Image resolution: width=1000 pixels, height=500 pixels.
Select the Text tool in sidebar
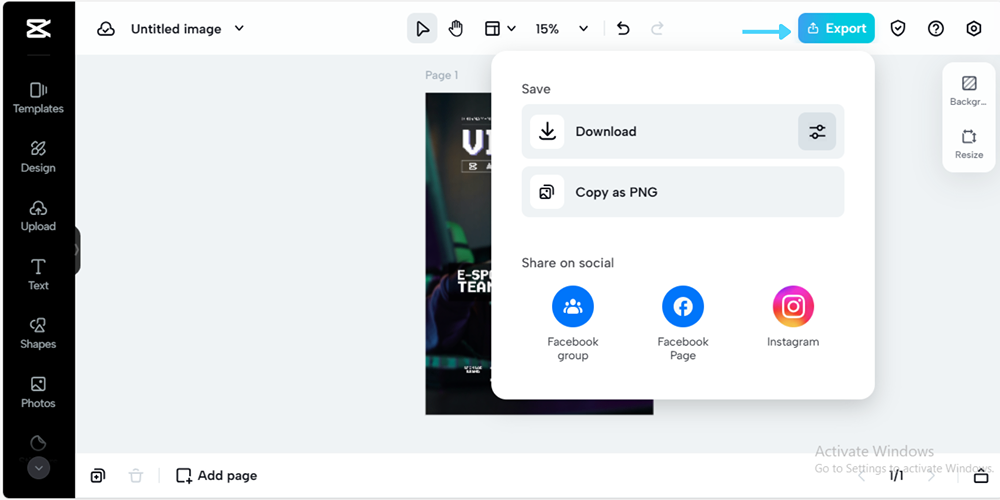(x=38, y=275)
